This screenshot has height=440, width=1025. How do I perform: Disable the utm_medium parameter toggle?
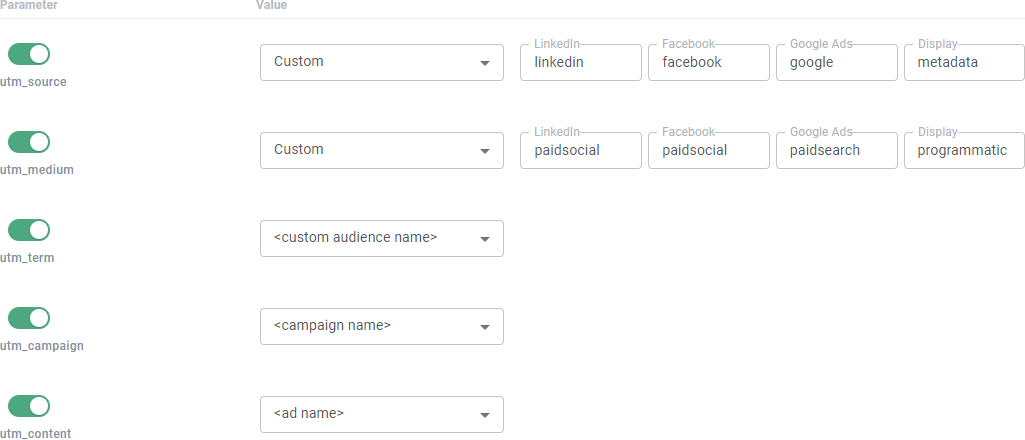click(x=29, y=142)
